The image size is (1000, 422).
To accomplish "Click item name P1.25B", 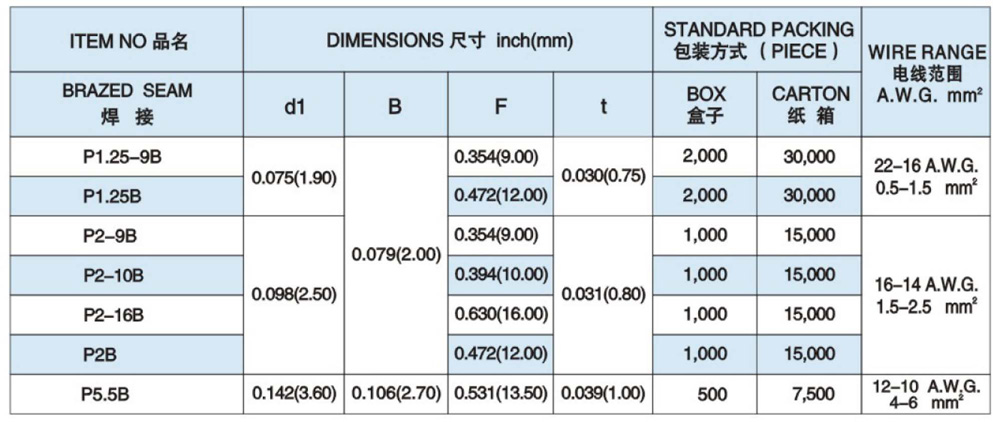I will 127,197.
